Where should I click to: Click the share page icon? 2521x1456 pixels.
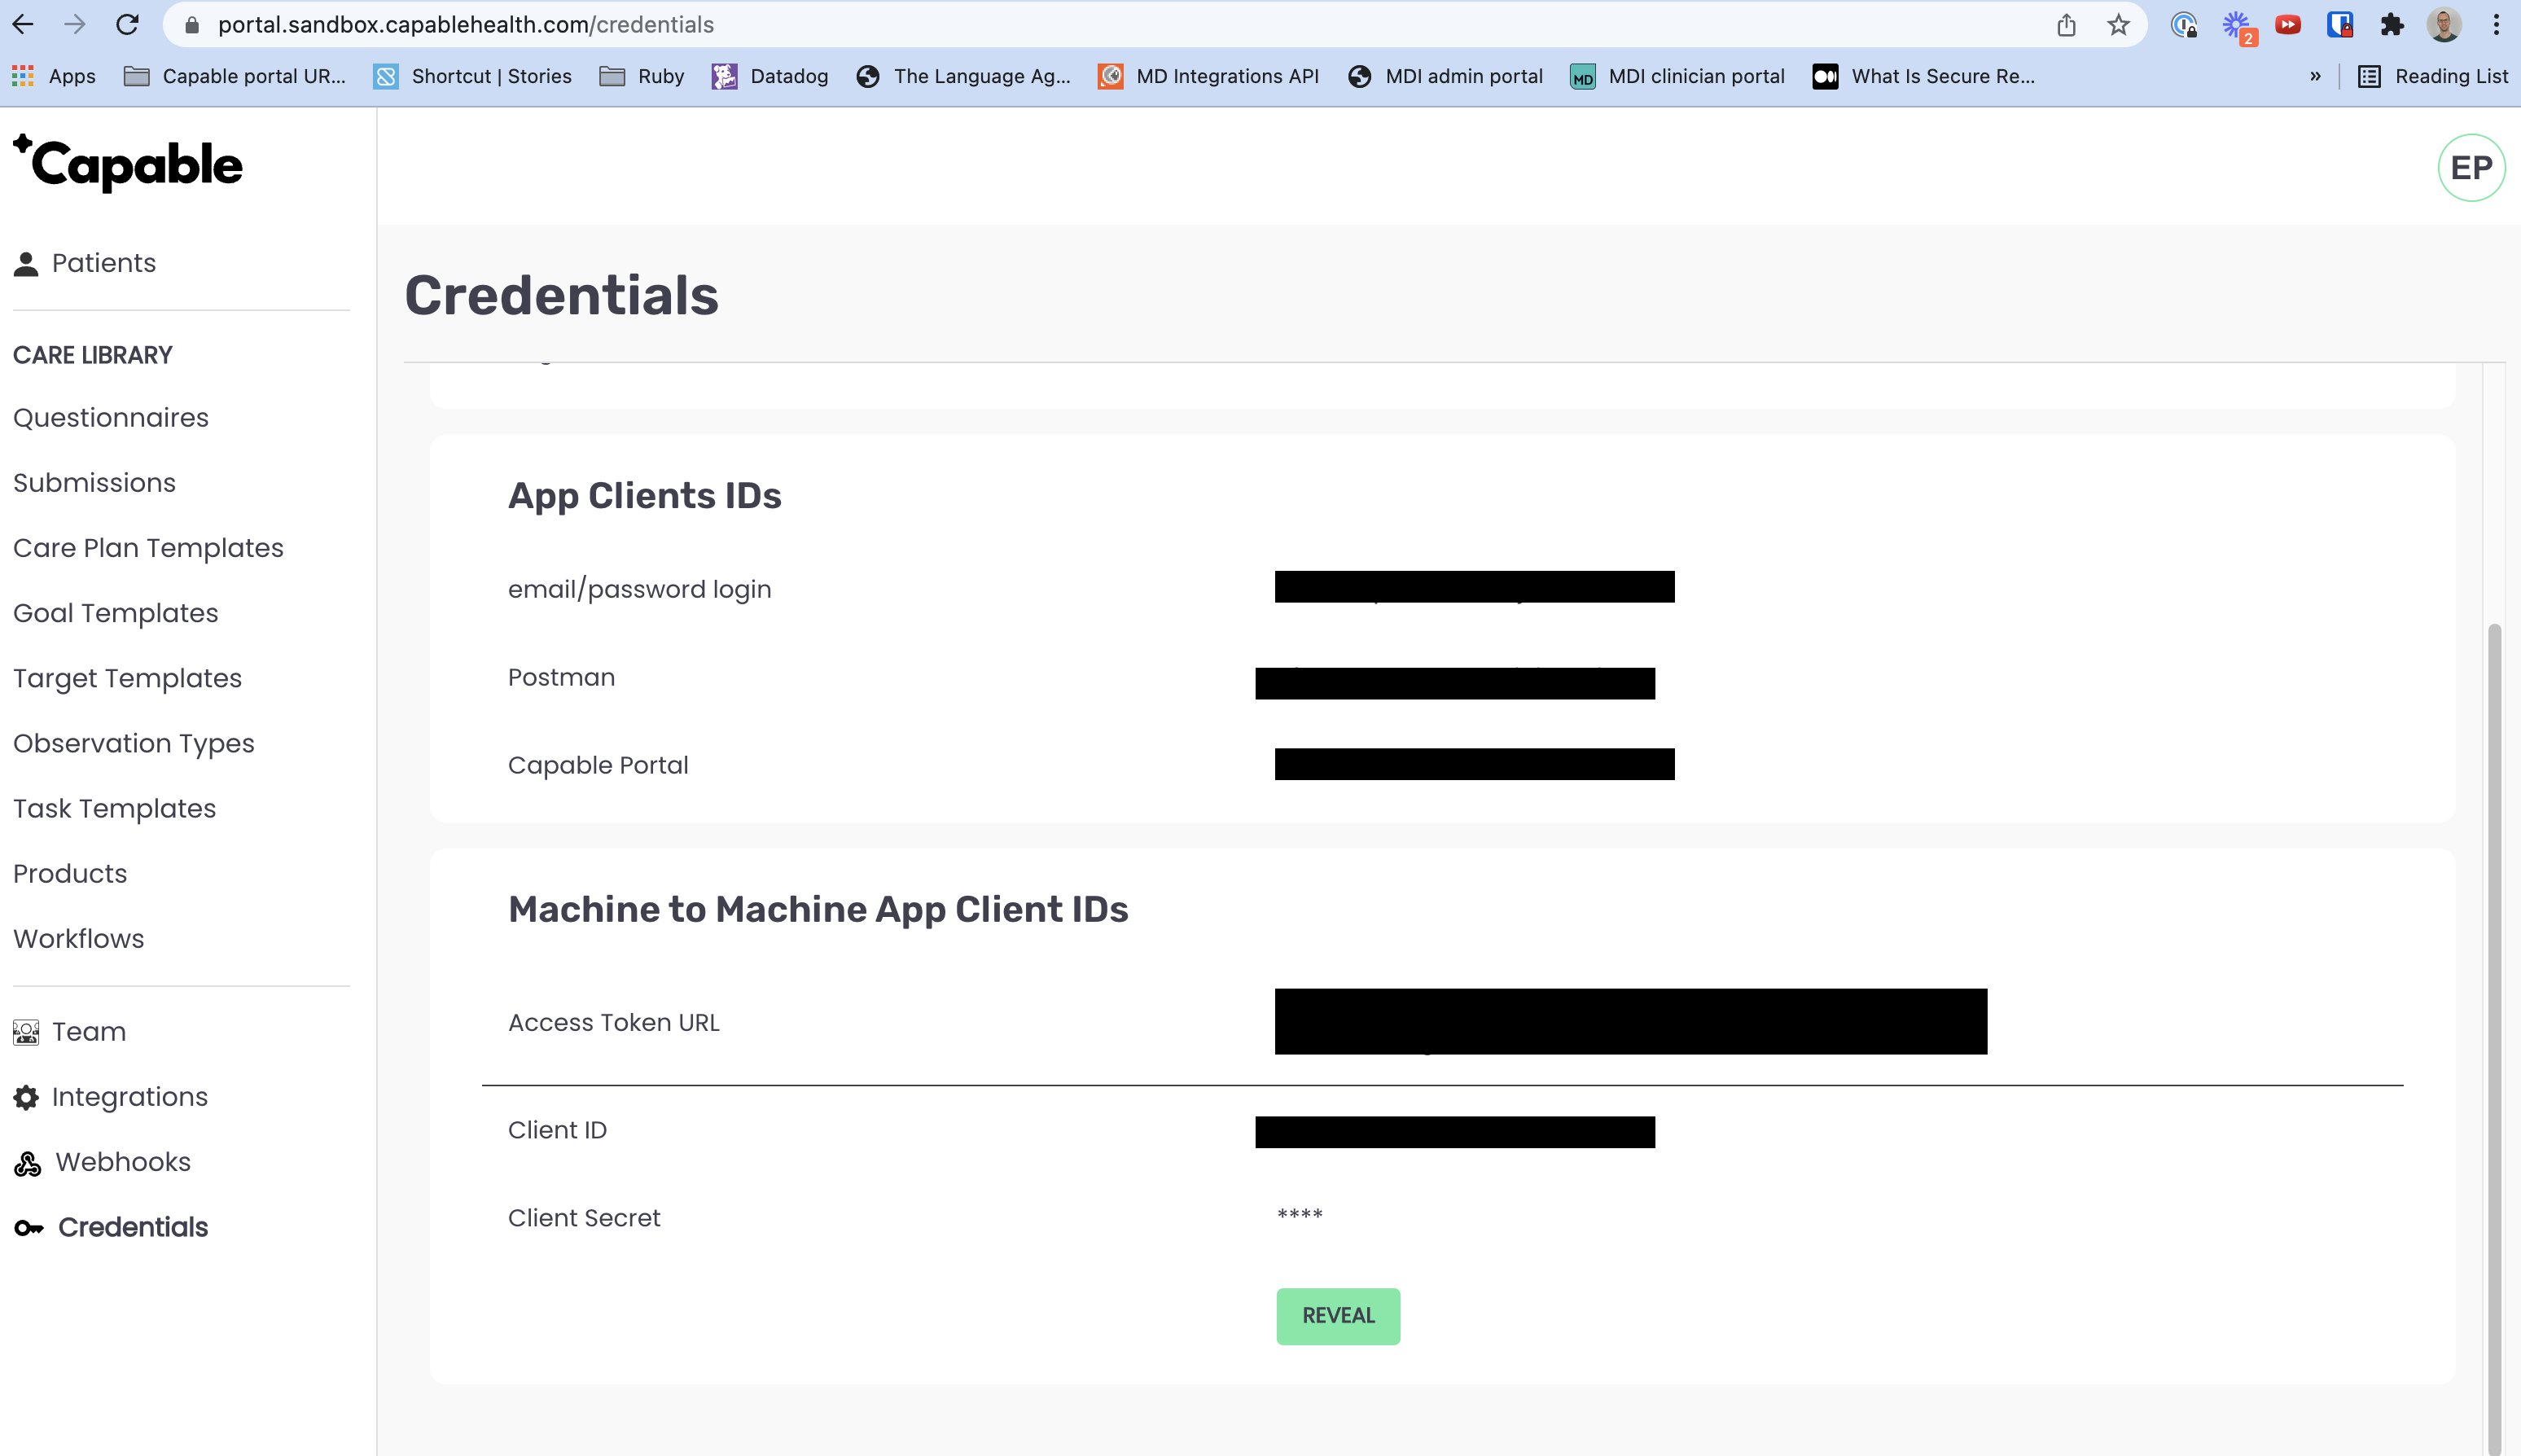pos(2066,25)
